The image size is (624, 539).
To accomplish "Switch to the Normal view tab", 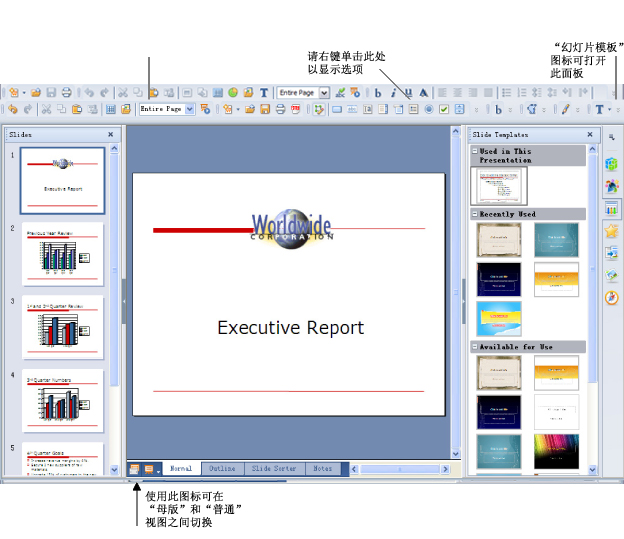I will (x=181, y=469).
